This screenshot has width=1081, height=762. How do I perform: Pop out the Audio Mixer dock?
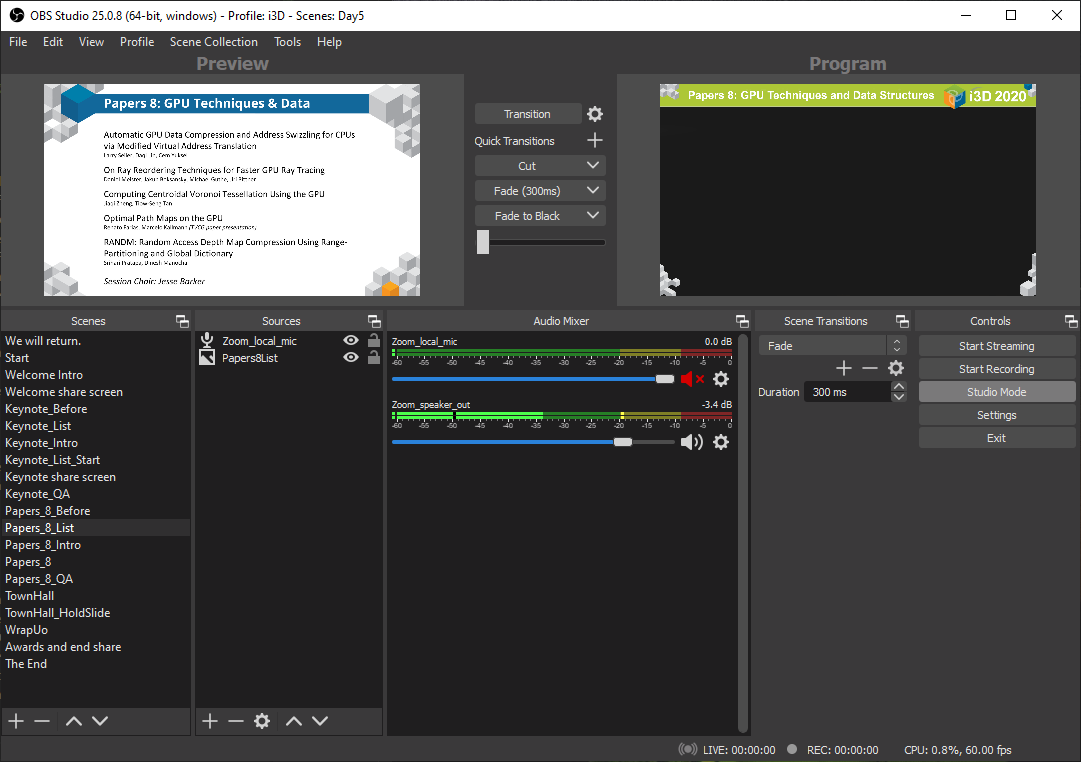coord(742,321)
